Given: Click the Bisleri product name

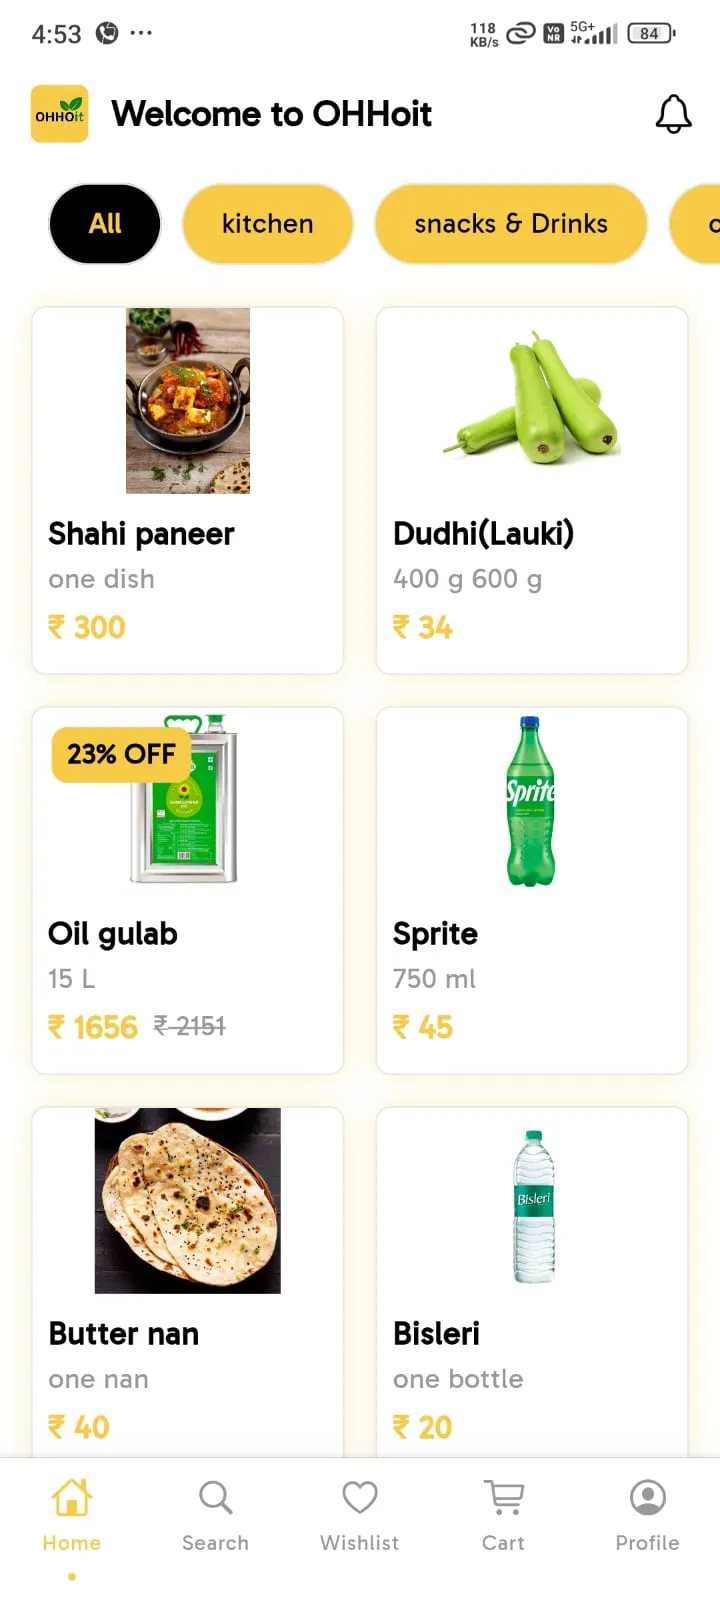Looking at the screenshot, I should pos(436,1334).
